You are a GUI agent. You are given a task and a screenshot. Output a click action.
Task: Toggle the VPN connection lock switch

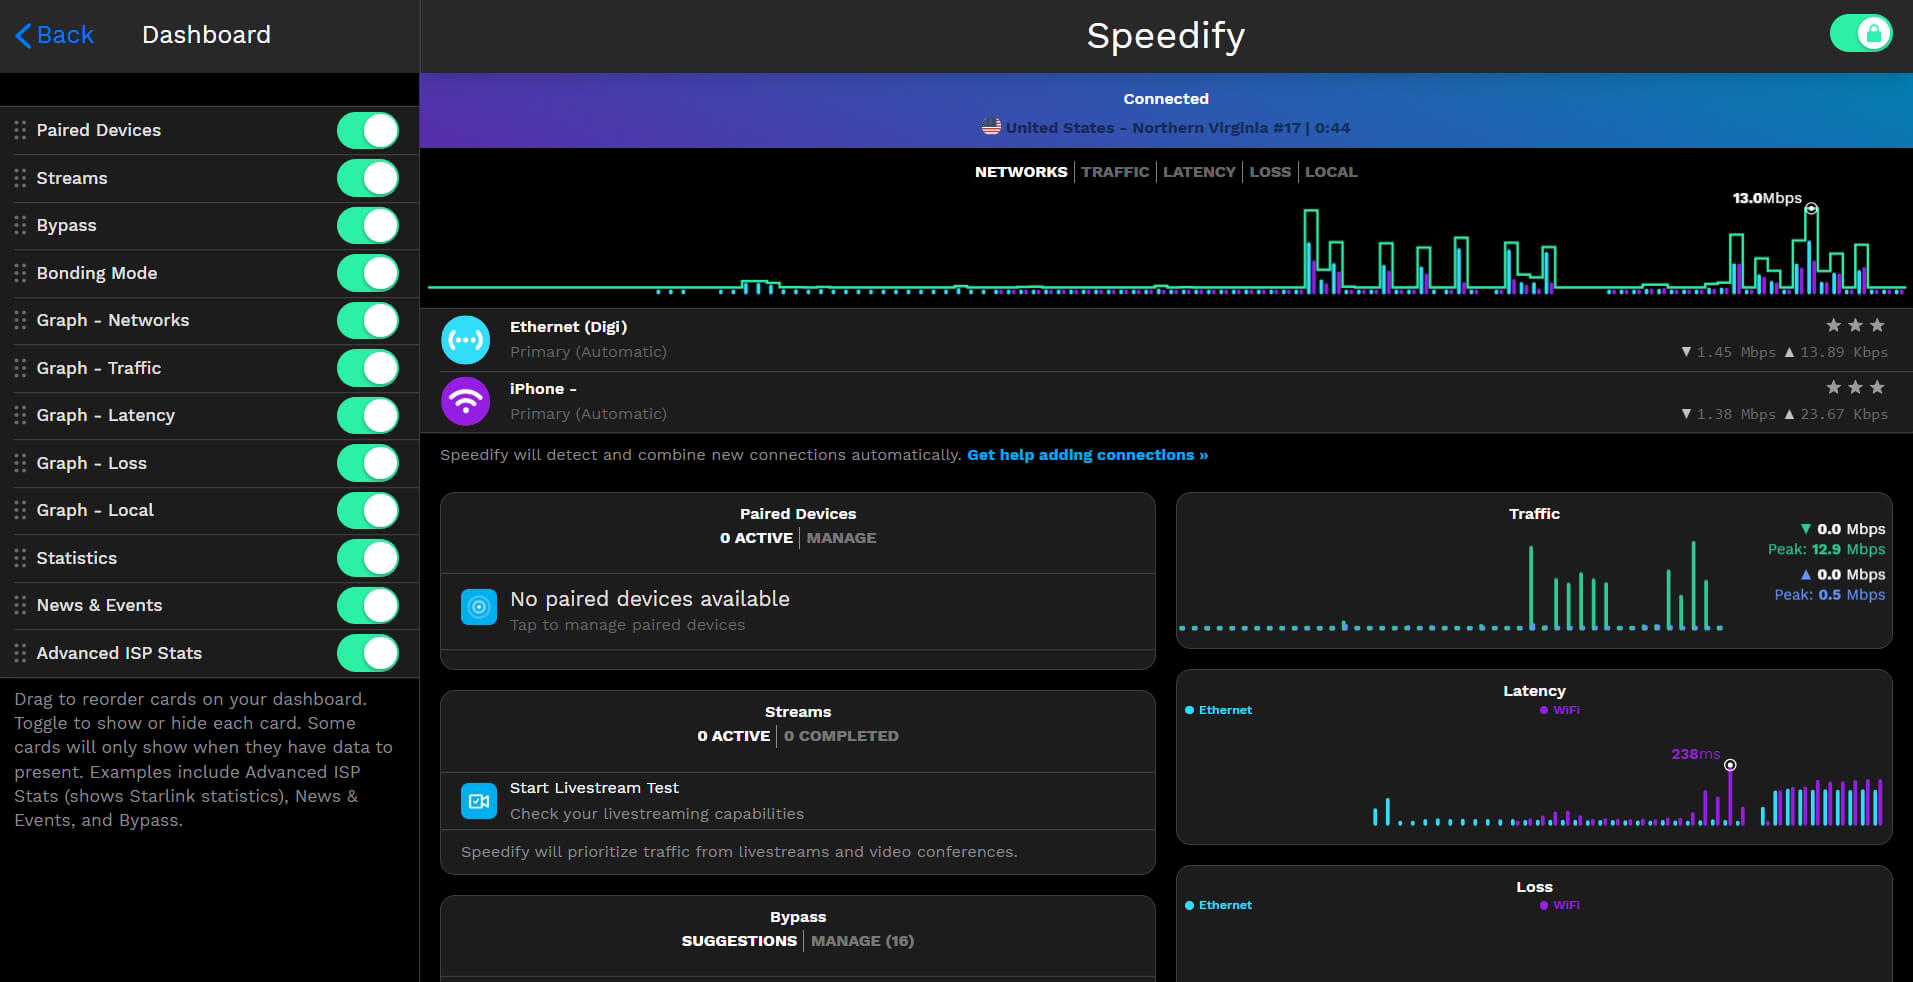[x=1860, y=34]
